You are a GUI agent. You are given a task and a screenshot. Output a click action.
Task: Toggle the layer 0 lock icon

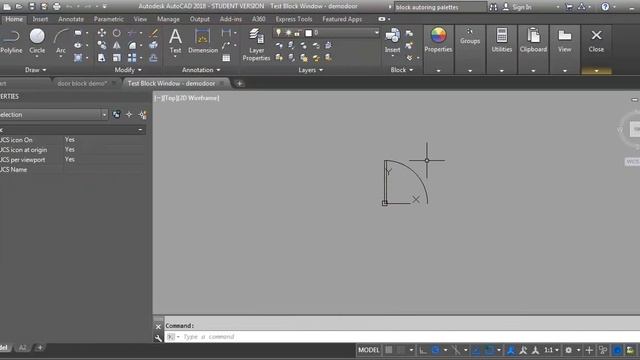point(297,33)
